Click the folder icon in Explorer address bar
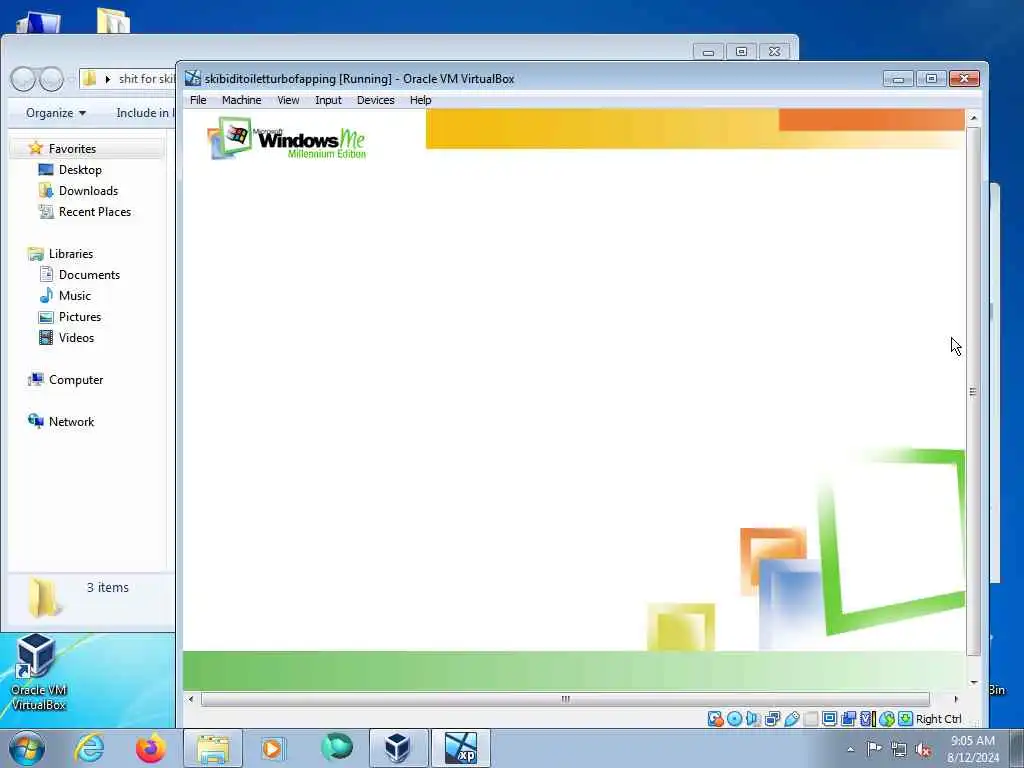This screenshot has width=1024, height=768. tap(90, 78)
